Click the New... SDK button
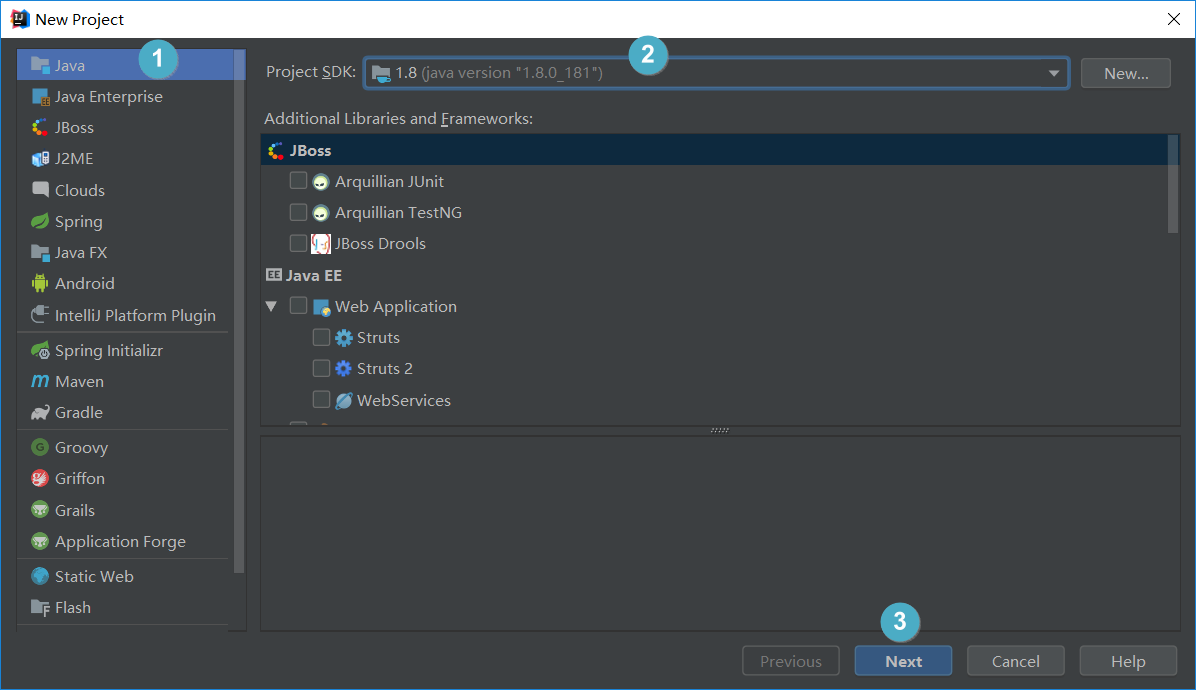Image resolution: width=1196 pixels, height=690 pixels. pyautogui.click(x=1126, y=73)
